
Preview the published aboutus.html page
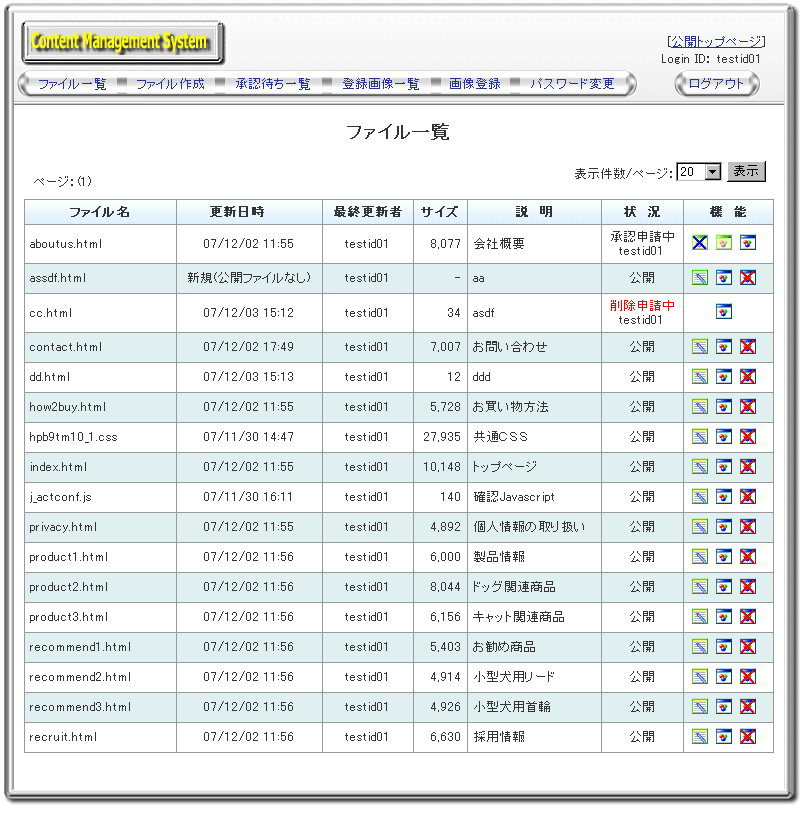(748, 243)
